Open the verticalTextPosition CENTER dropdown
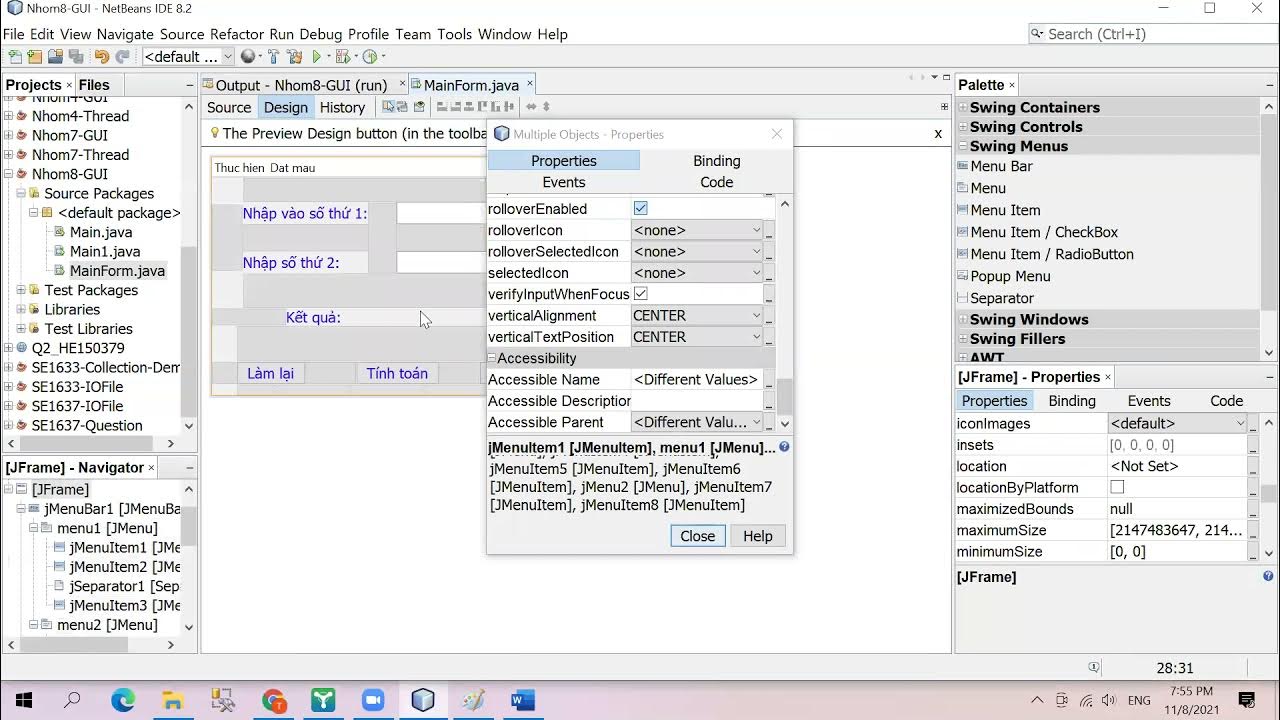Image resolution: width=1280 pixels, height=720 pixels. click(x=697, y=337)
